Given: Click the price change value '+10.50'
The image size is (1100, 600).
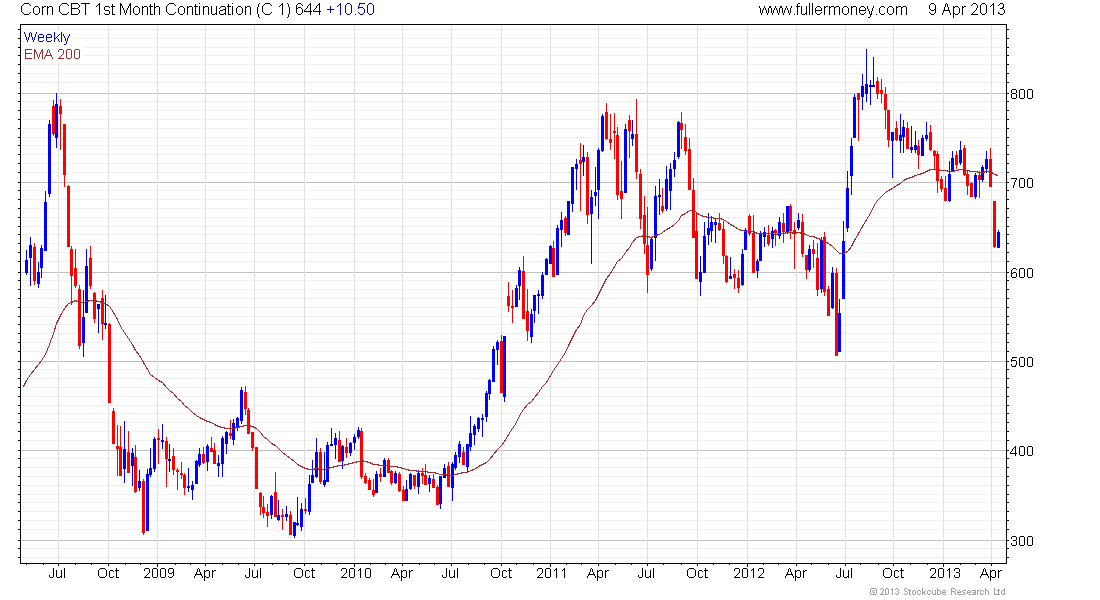Looking at the screenshot, I should point(350,10).
